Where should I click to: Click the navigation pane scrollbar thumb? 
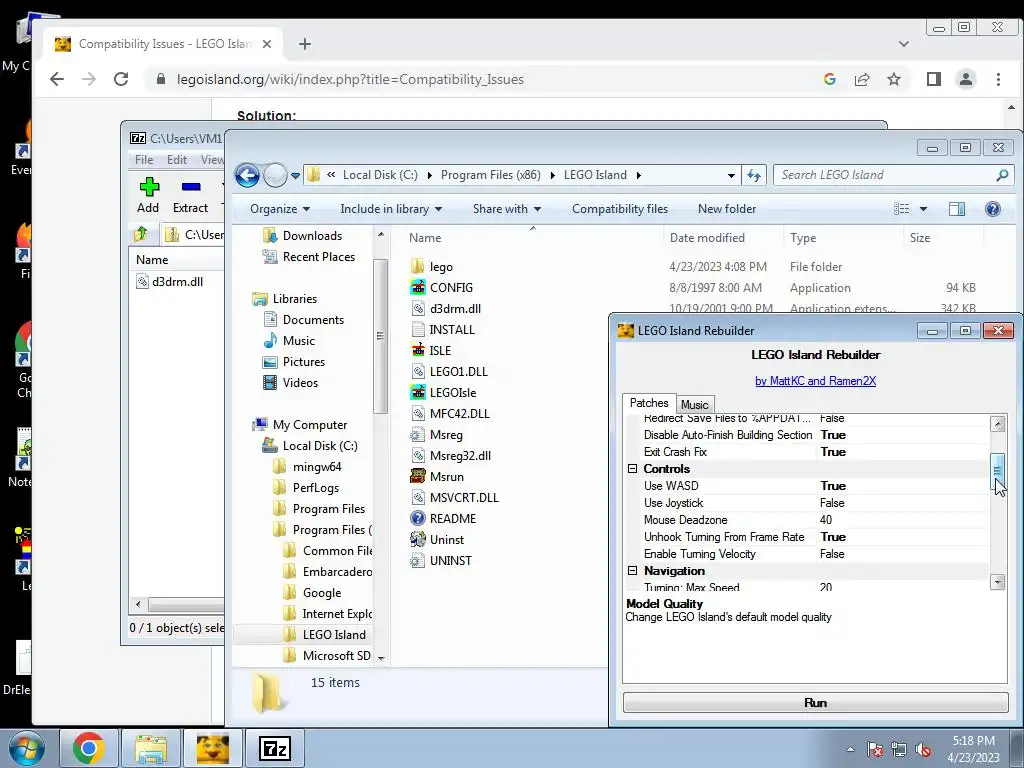pos(380,336)
